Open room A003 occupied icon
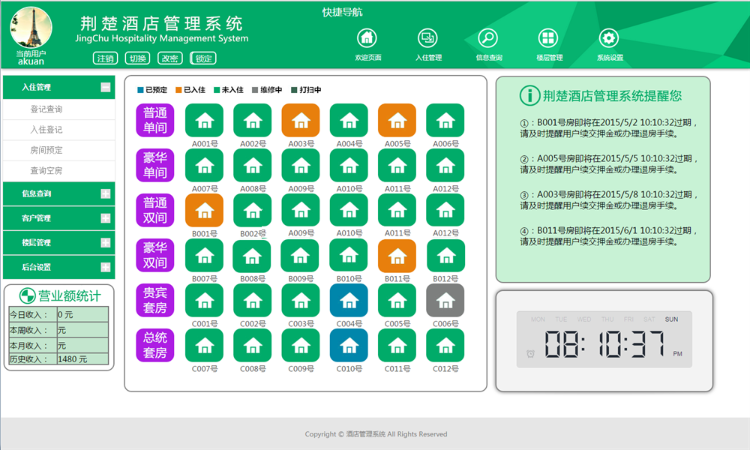Screen dimensions: 750x450 300,121
